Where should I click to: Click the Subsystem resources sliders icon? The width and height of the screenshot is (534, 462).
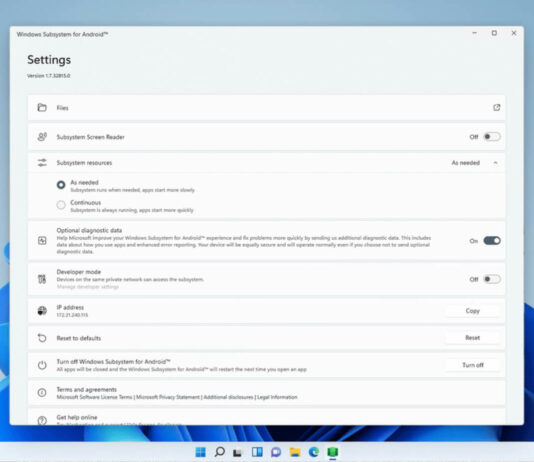(x=42, y=163)
